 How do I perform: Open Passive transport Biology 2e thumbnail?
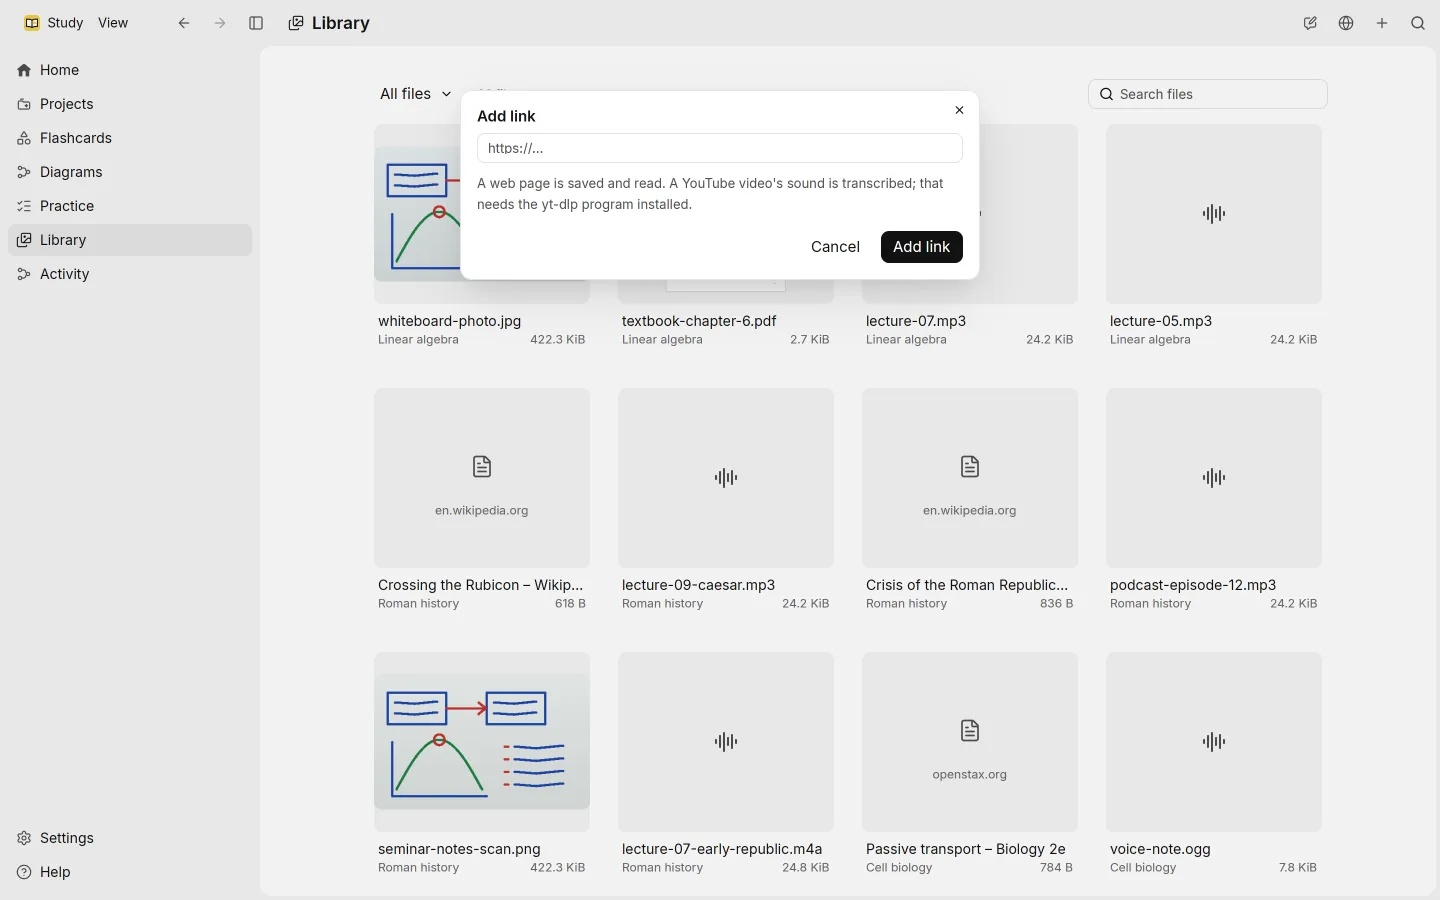tap(970, 742)
